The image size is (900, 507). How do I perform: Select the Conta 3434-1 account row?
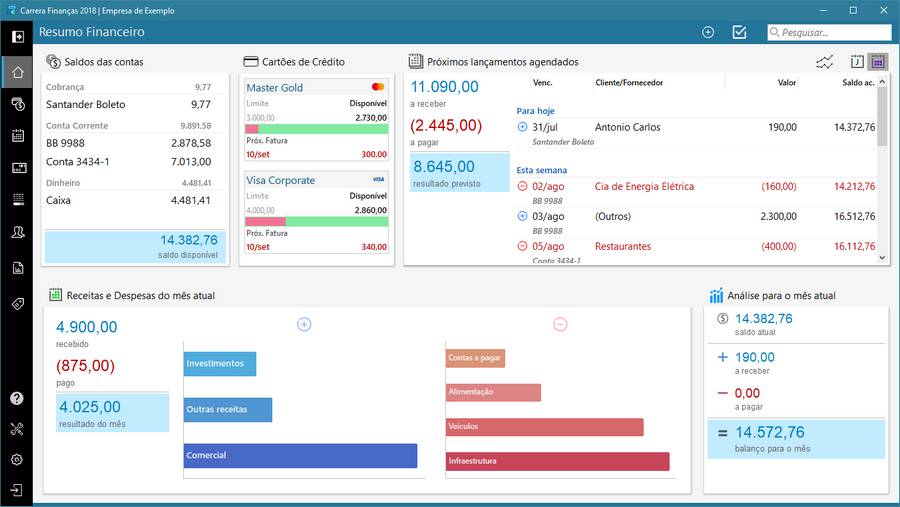129,162
